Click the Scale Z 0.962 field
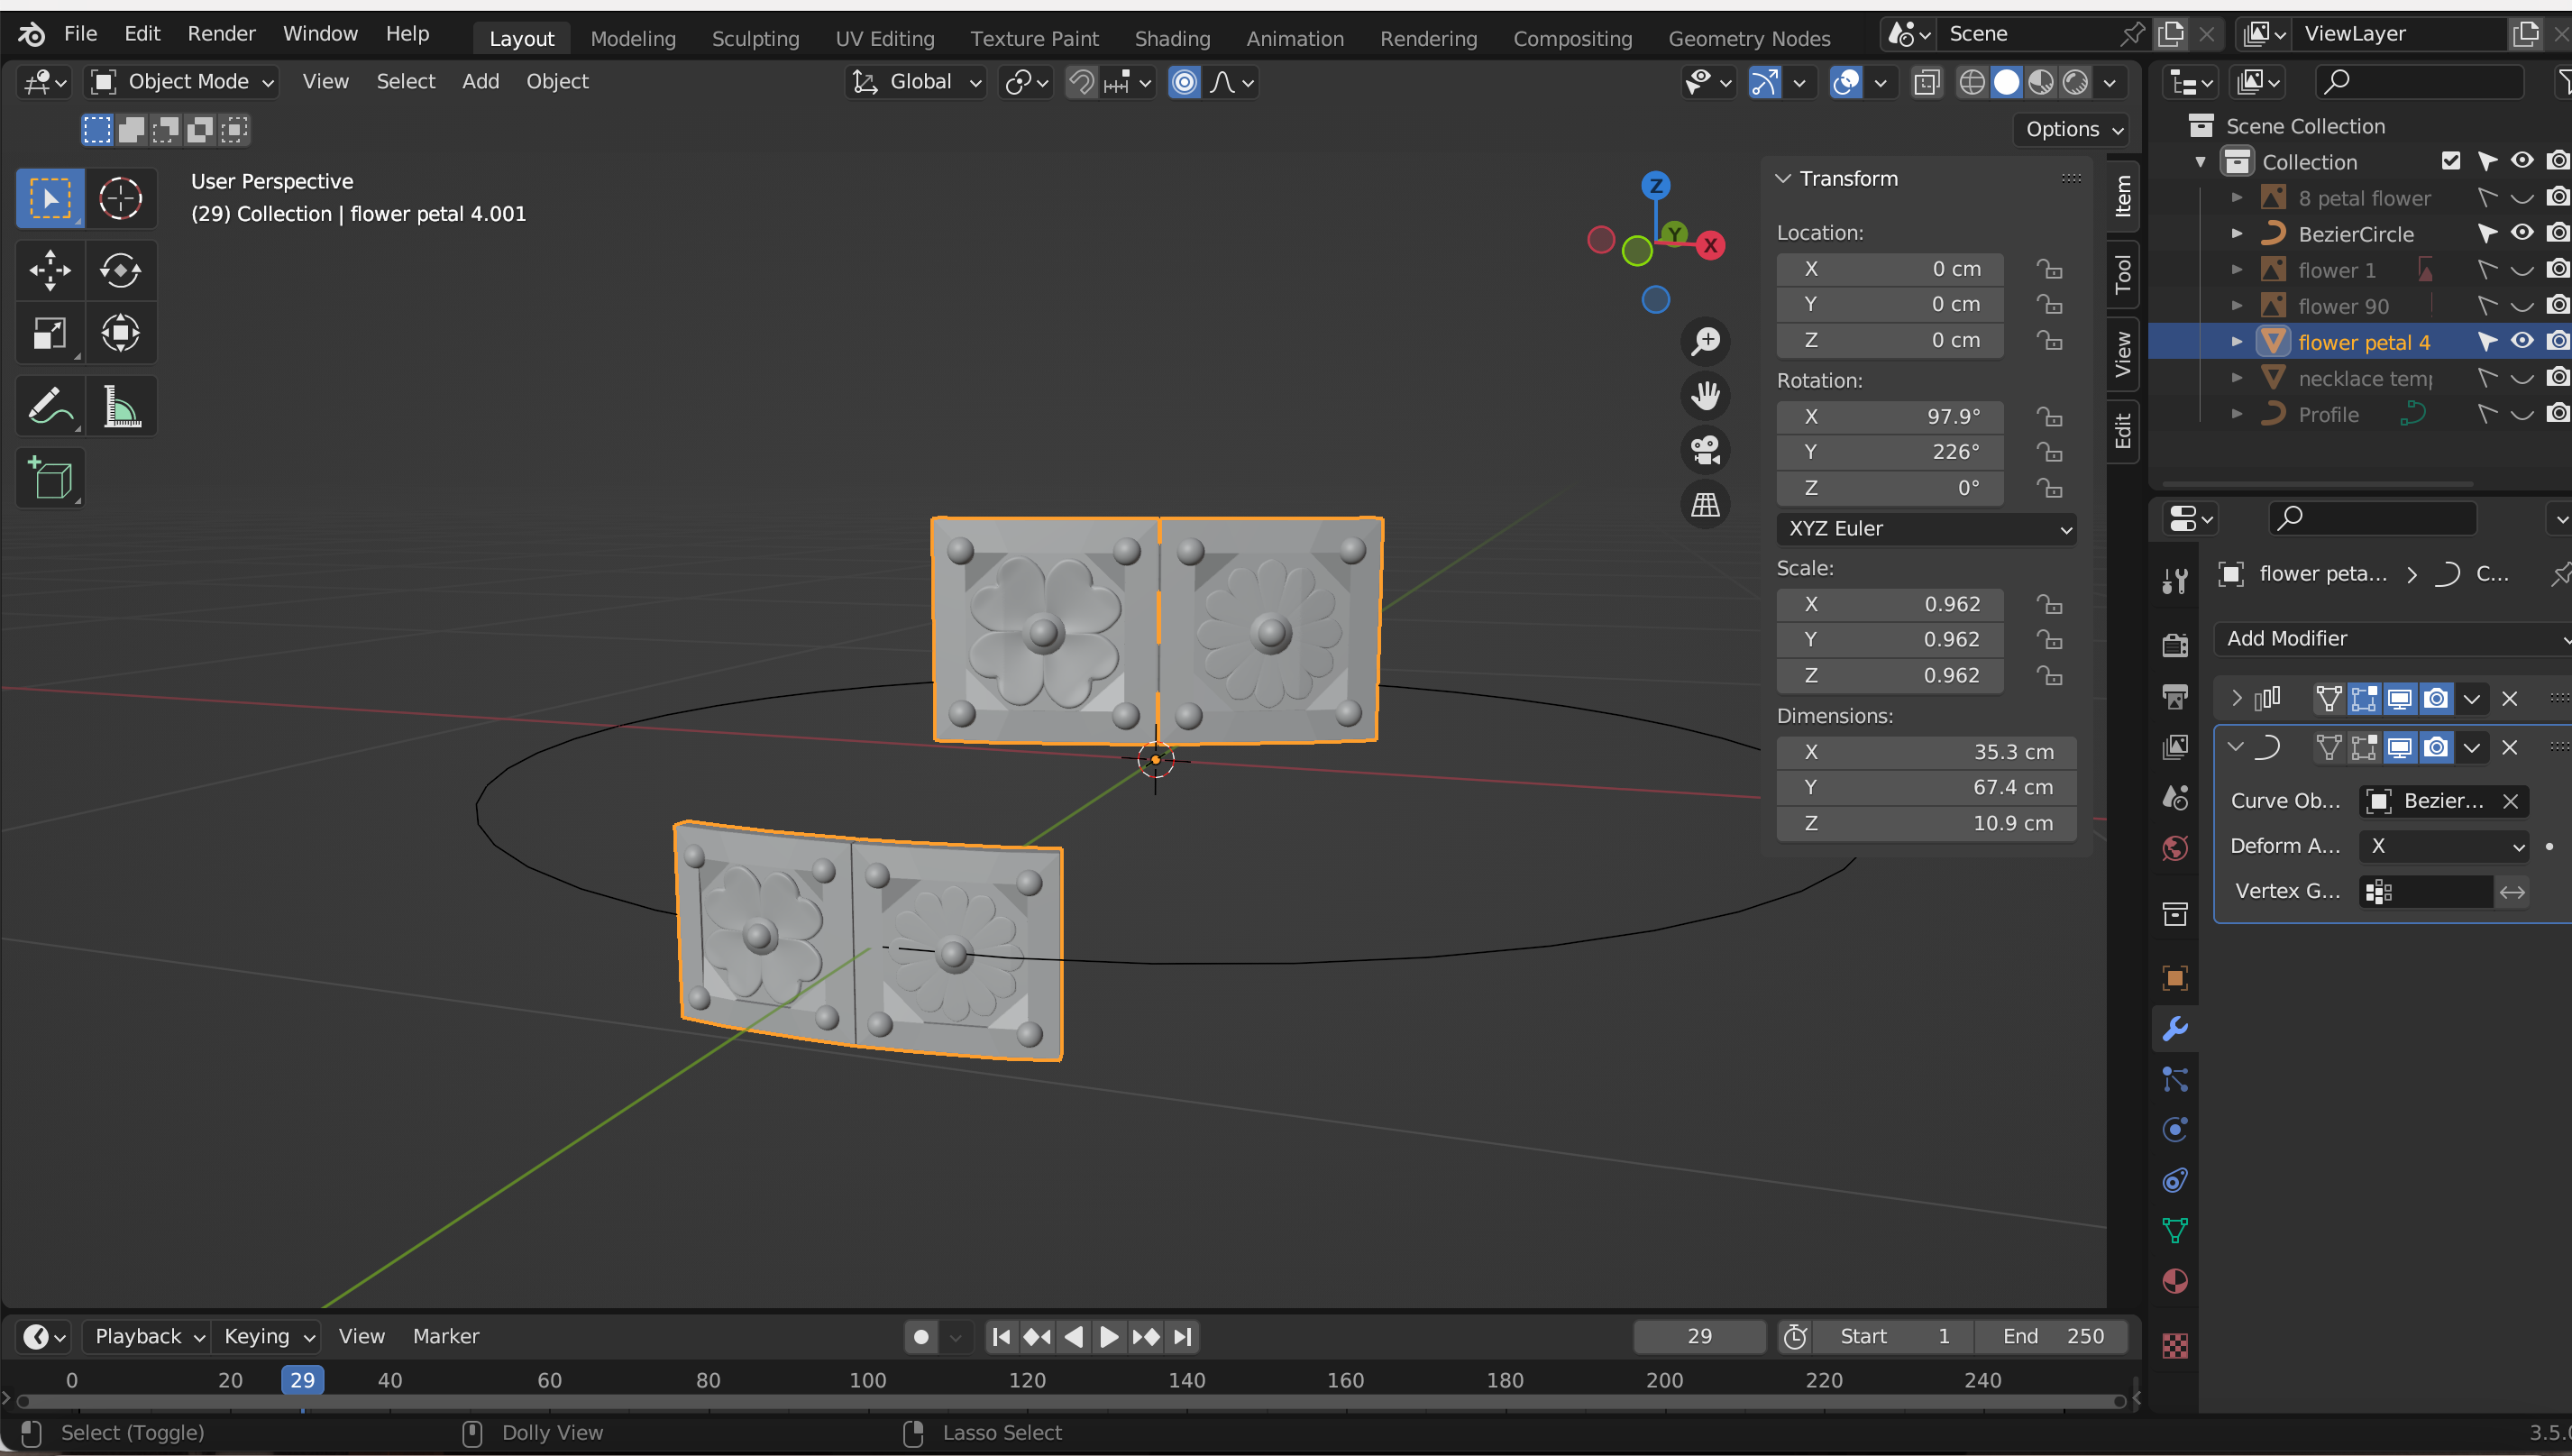Screen dimensions: 2572x1456 click(x=1889, y=675)
